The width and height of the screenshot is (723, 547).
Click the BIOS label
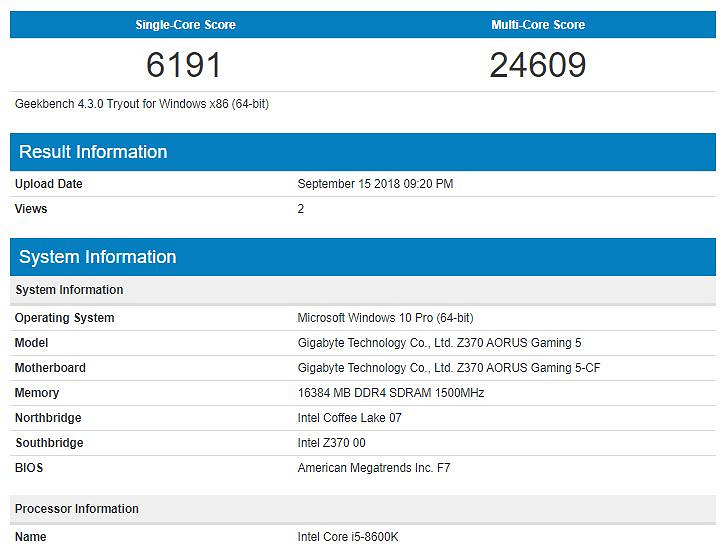[29, 468]
